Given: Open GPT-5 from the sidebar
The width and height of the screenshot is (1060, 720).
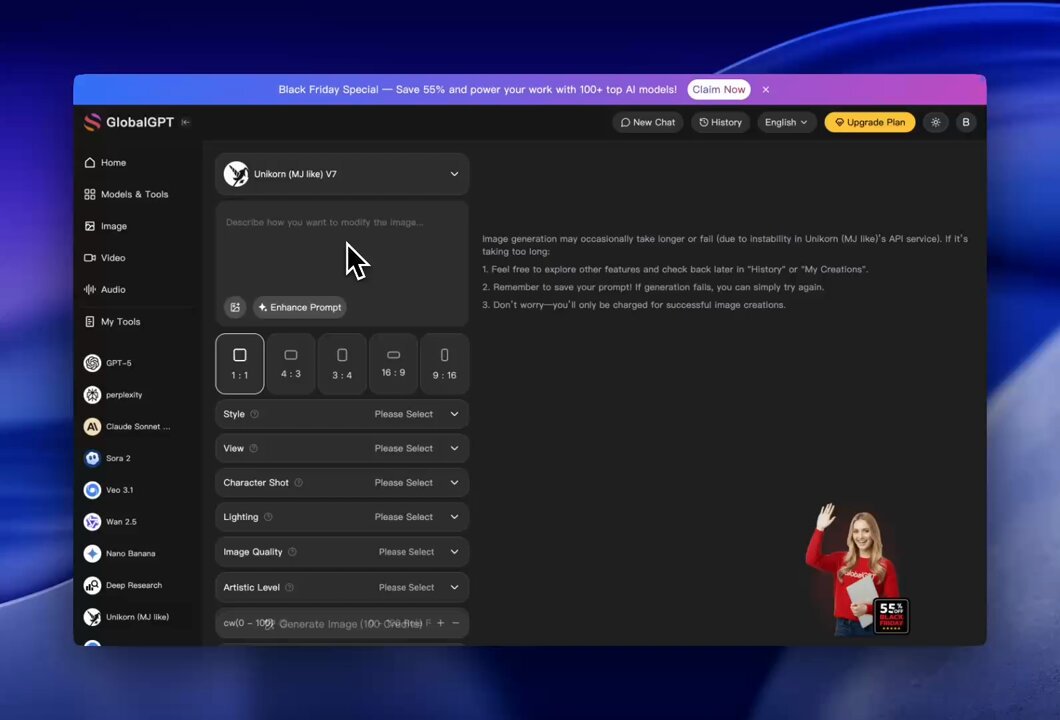Looking at the screenshot, I should coord(108,363).
